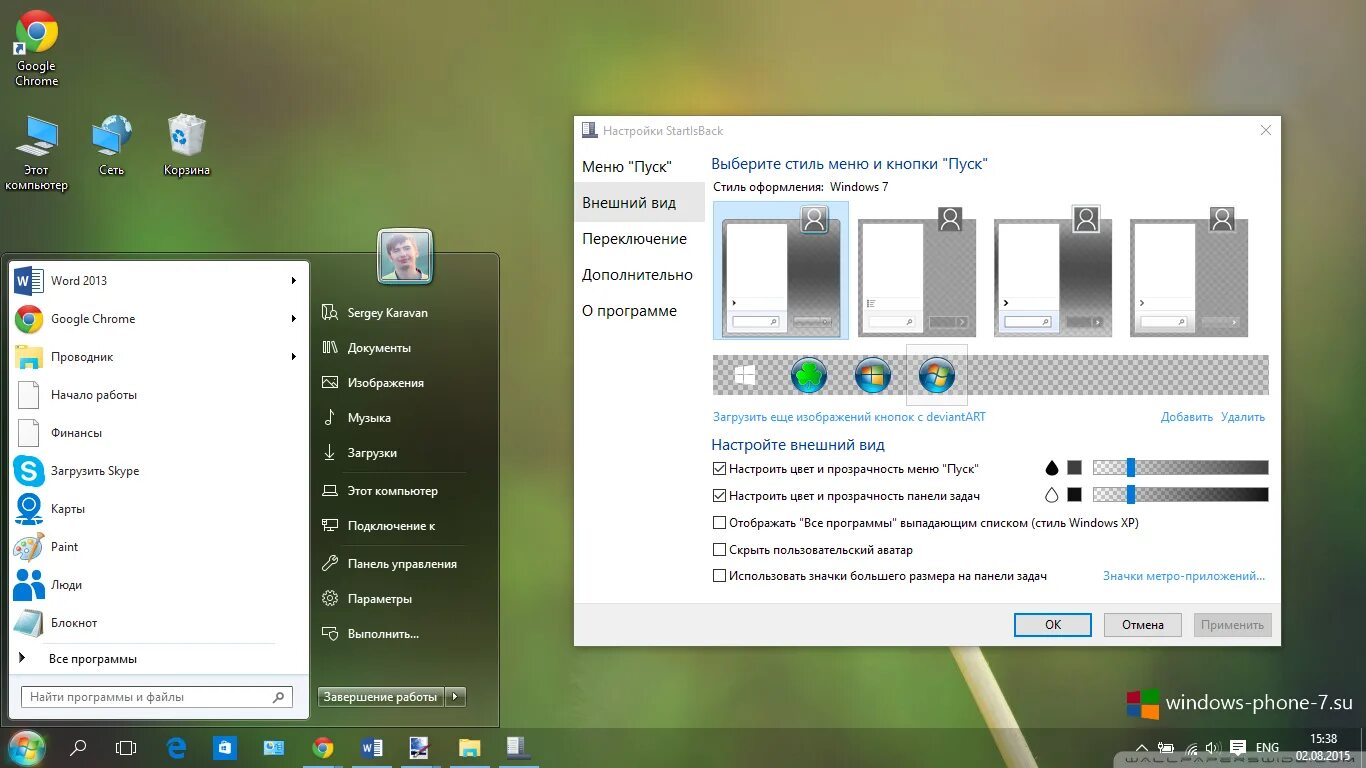The width and height of the screenshot is (1366, 768).
Task: Click taskbar transparency slider
Action: pos(1180,494)
